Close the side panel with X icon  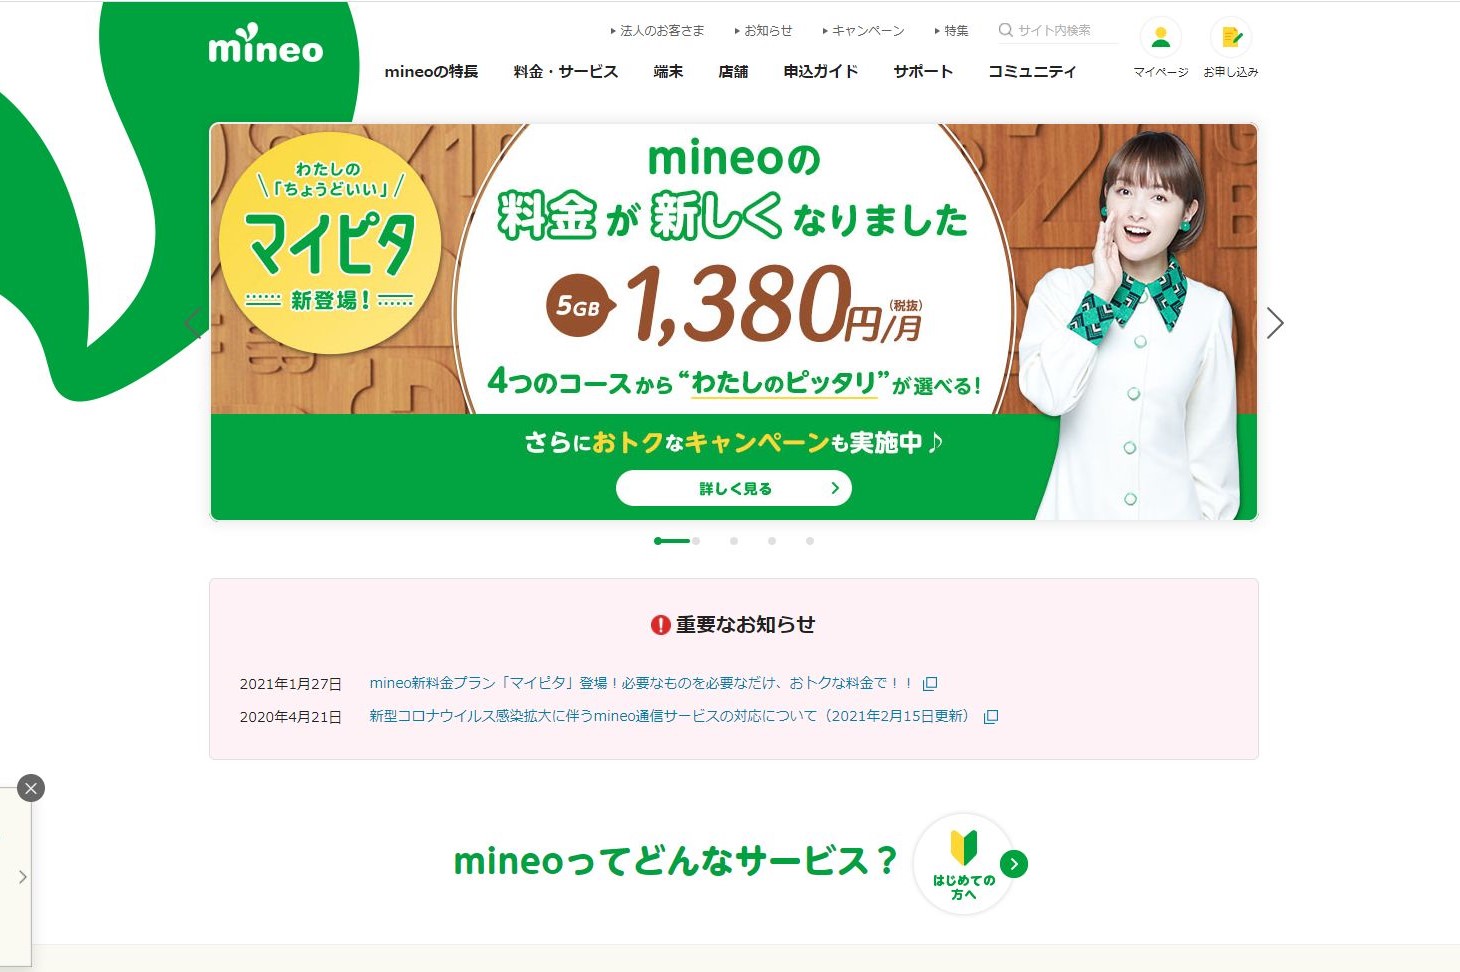[31, 788]
